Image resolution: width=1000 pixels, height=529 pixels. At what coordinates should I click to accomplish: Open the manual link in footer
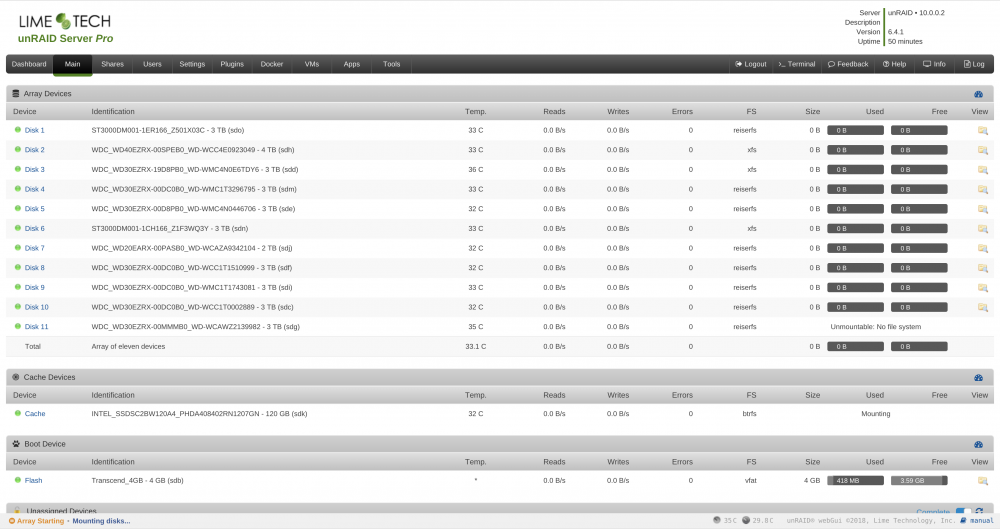click(982, 521)
